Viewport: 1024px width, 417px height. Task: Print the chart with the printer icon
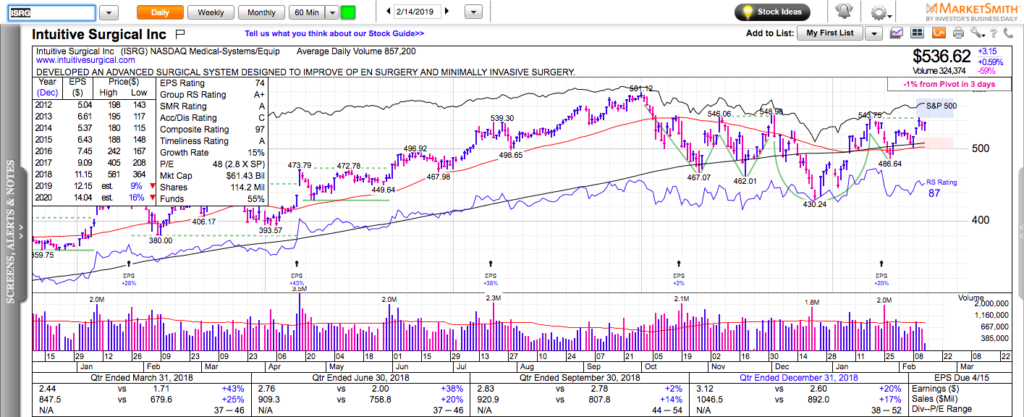(958, 33)
